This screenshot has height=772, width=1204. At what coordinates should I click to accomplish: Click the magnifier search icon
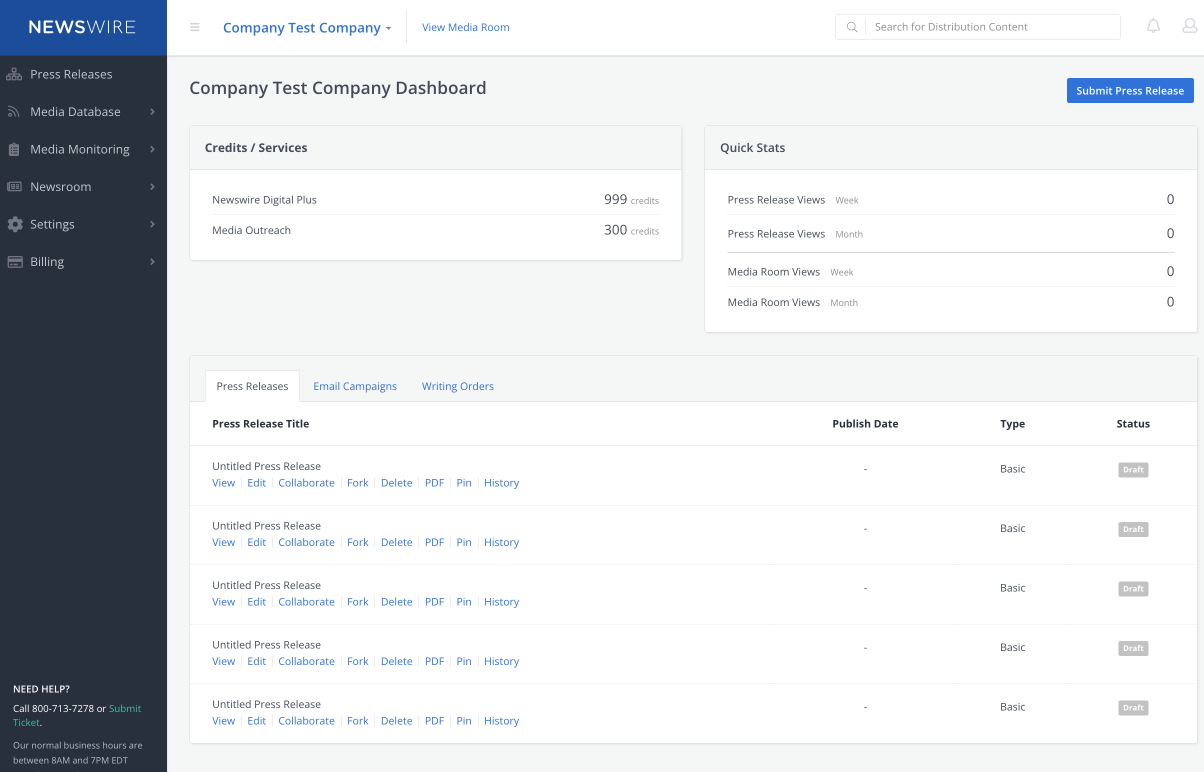click(852, 27)
